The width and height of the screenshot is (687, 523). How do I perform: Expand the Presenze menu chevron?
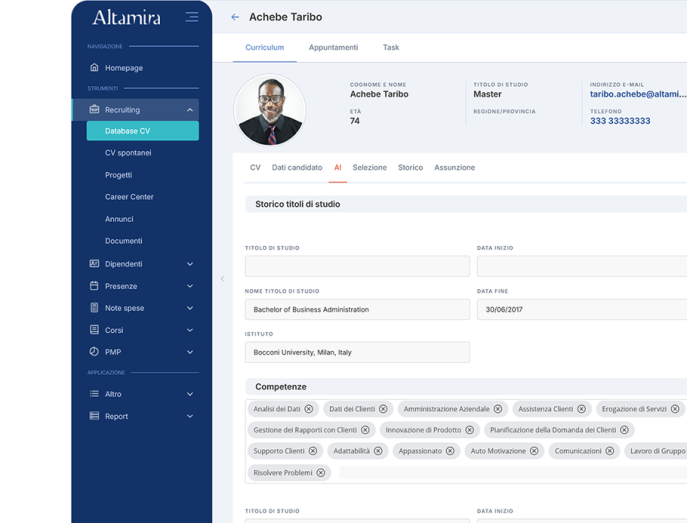pos(190,286)
